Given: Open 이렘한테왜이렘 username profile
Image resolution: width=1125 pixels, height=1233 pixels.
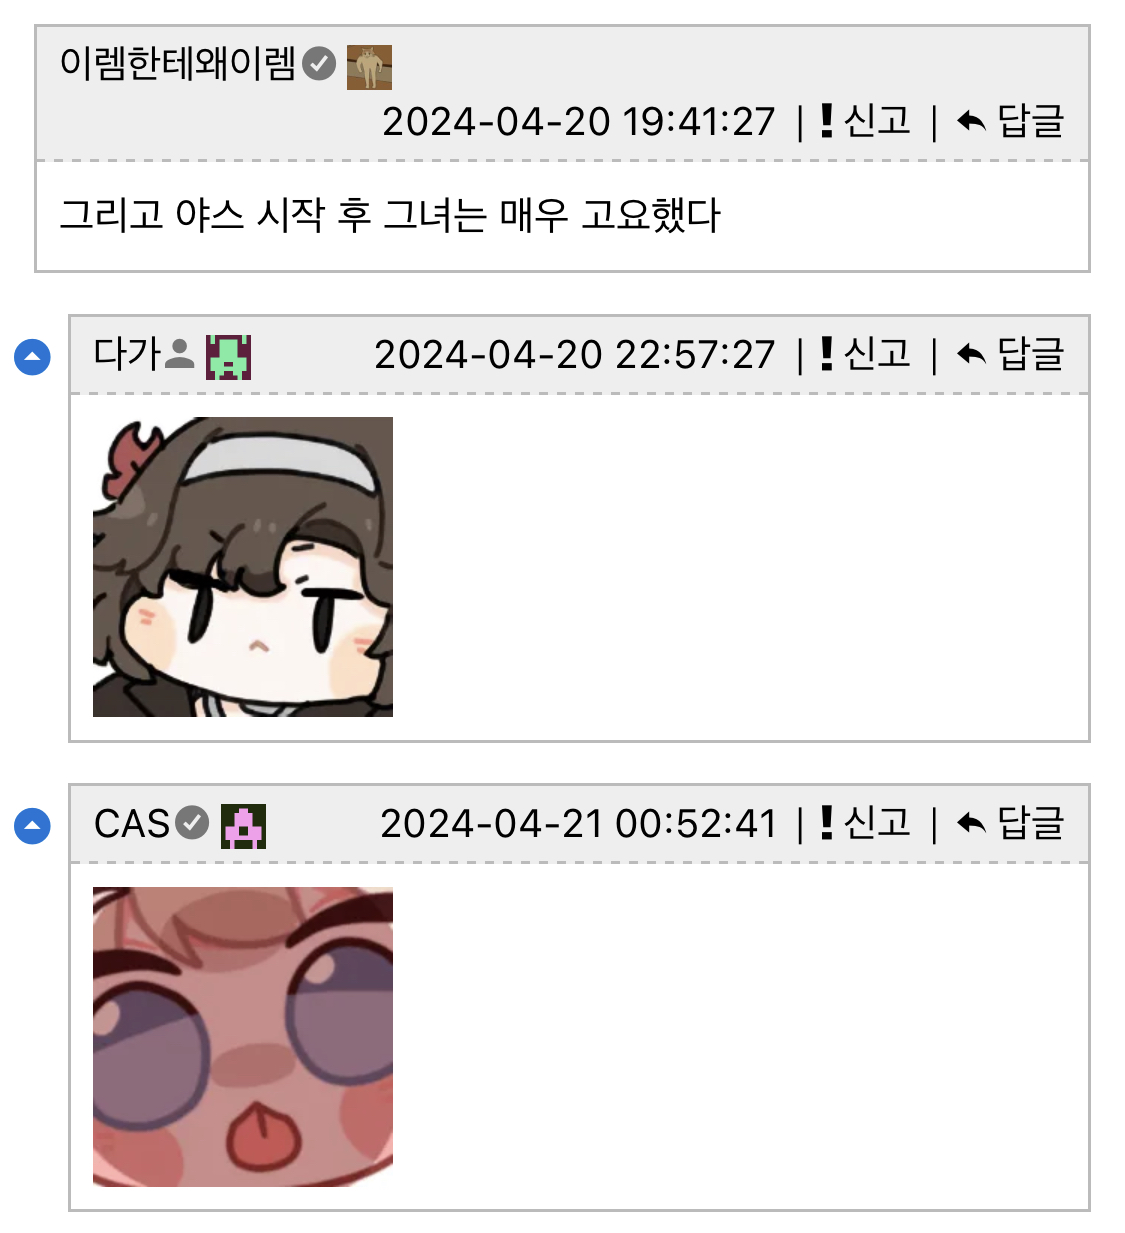Looking at the screenshot, I should click(x=178, y=64).
